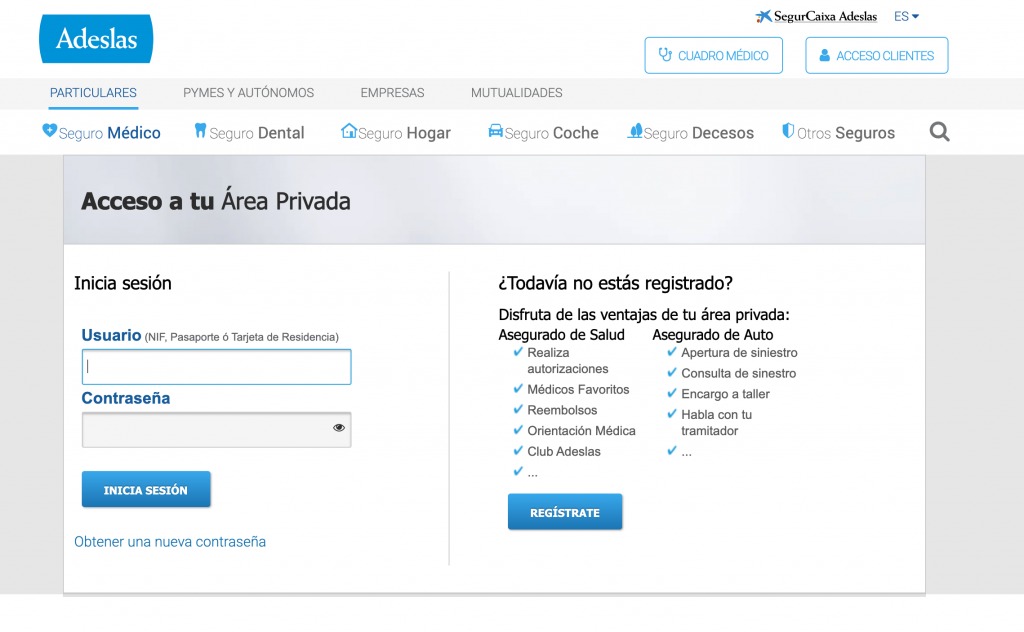Click the Adeslas logo
Image resolution: width=1024 pixels, height=632 pixels.
[96, 39]
